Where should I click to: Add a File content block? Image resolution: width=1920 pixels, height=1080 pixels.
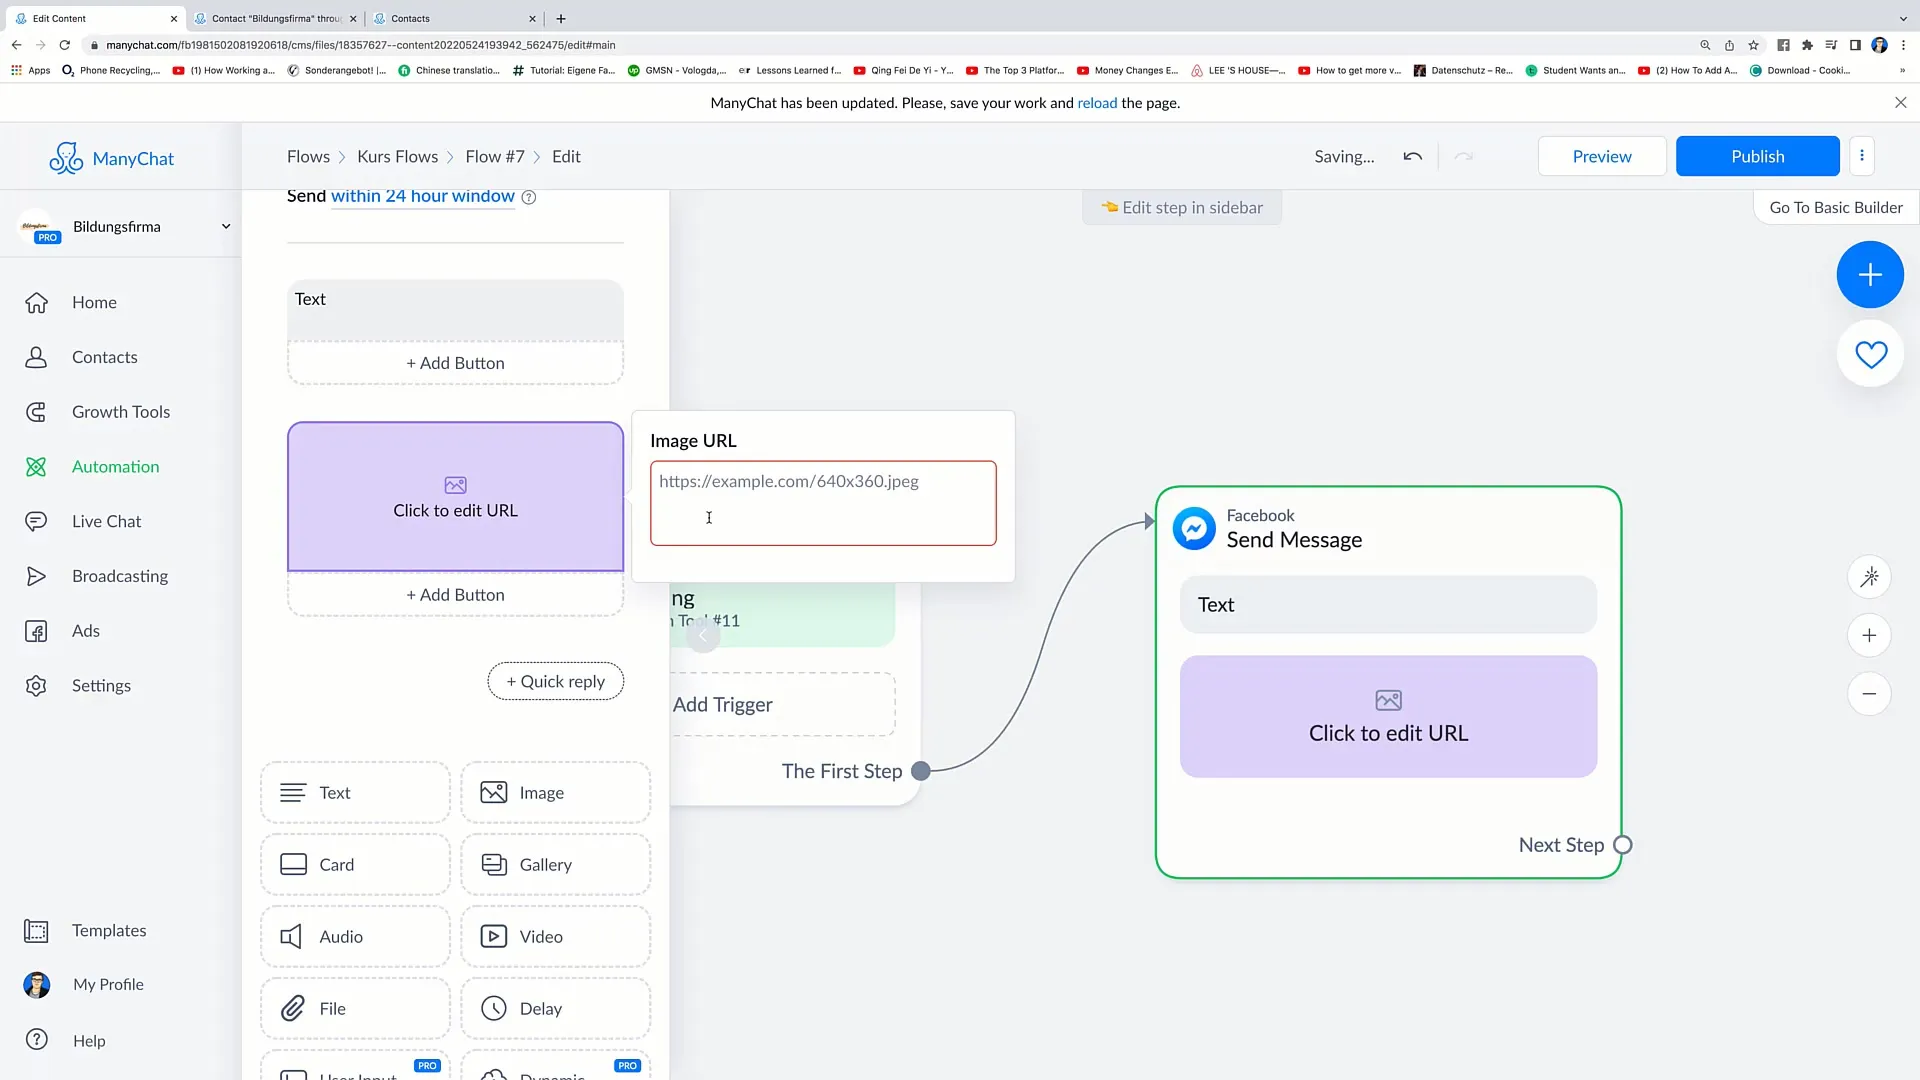pos(355,1009)
